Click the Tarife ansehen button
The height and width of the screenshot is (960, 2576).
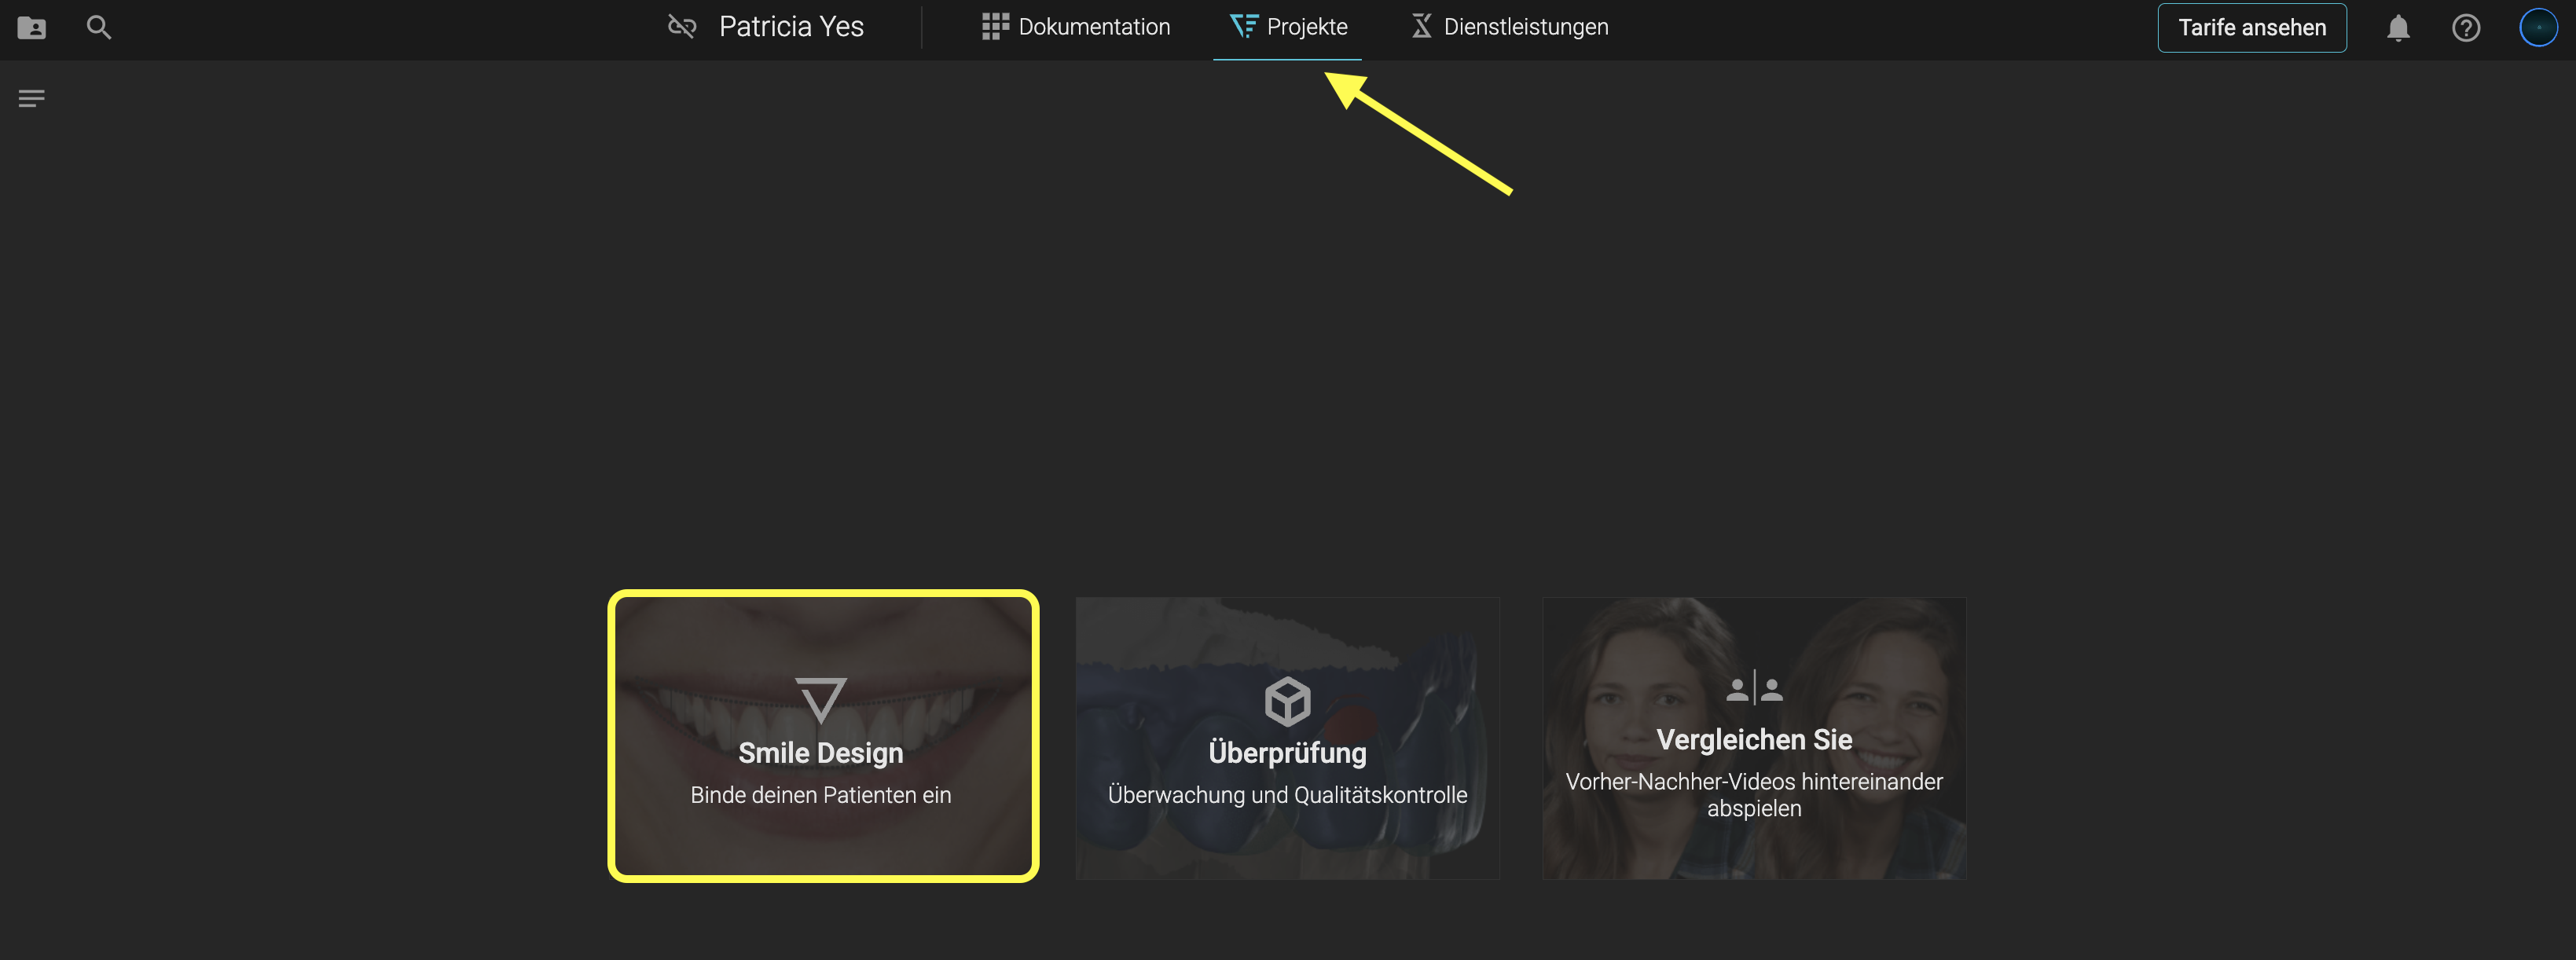point(2251,28)
